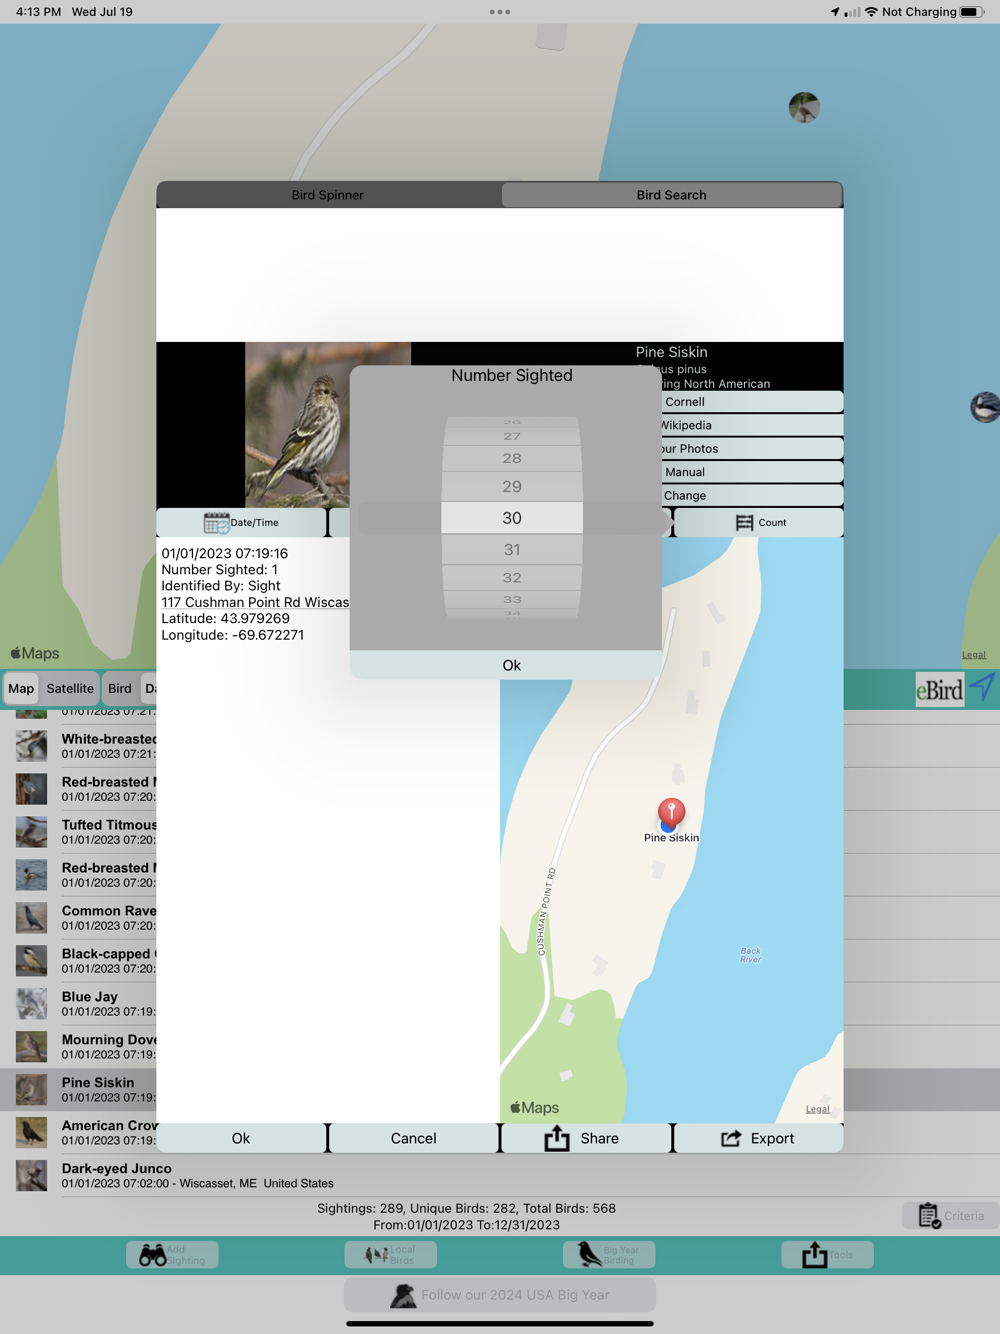Tap the Pine Siskin photo
1000x1334 pixels.
298,424
